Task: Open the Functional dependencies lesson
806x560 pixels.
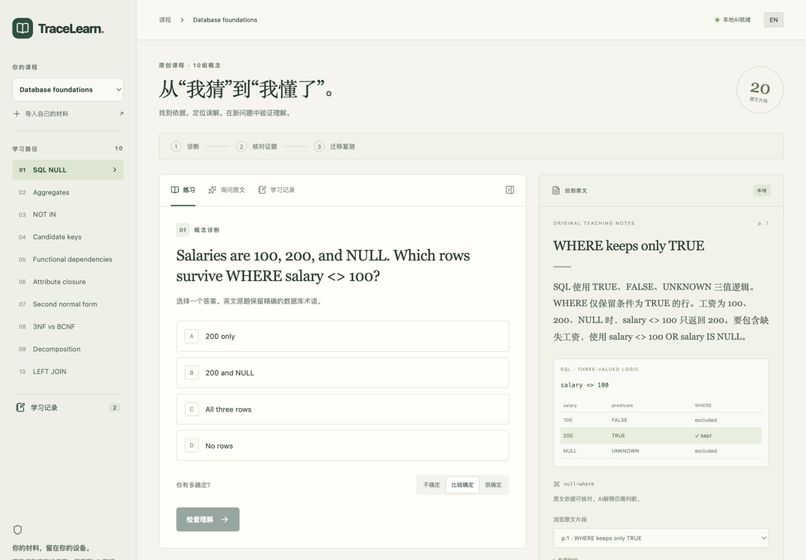Action: pyautogui.click(x=68, y=259)
